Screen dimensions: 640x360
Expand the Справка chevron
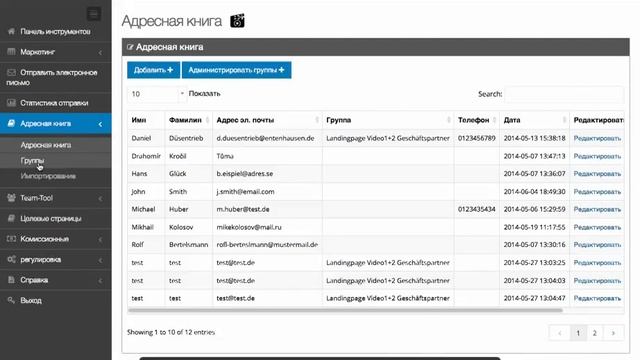(x=100, y=280)
